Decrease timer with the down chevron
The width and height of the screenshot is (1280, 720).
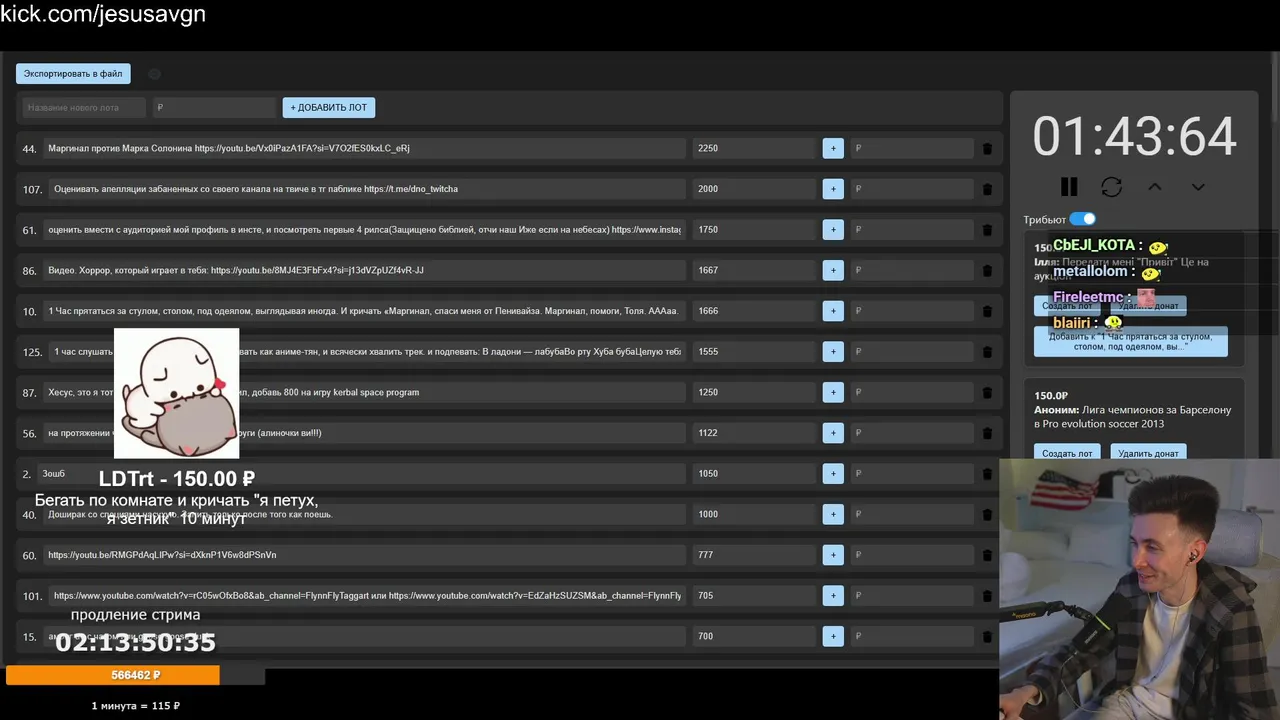pyautogui.click(x=1198, y=187)
